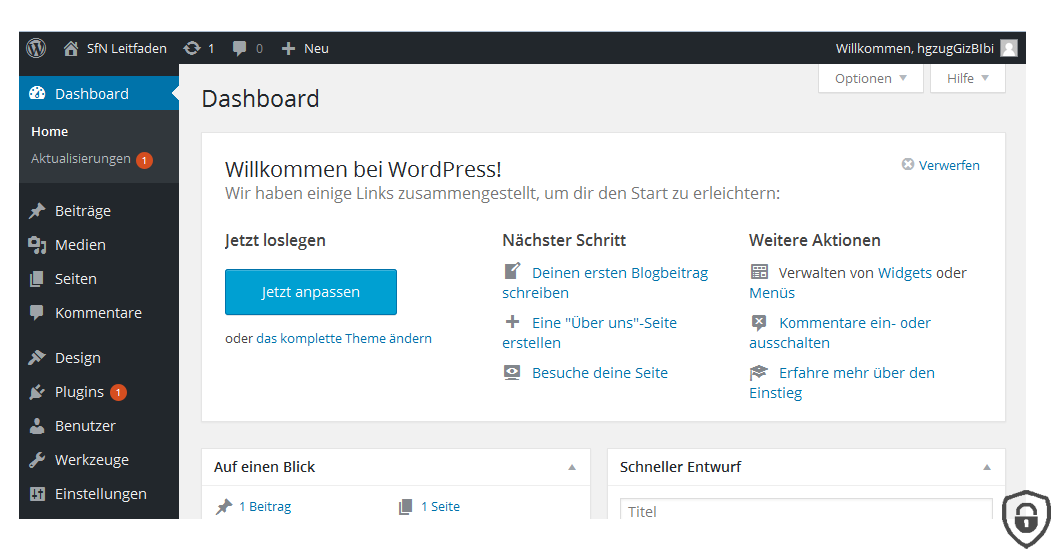Screen dimensions: 1060x556
Task: Click Erfahre mehr über den Einstieg link
Action: point(842,383)
